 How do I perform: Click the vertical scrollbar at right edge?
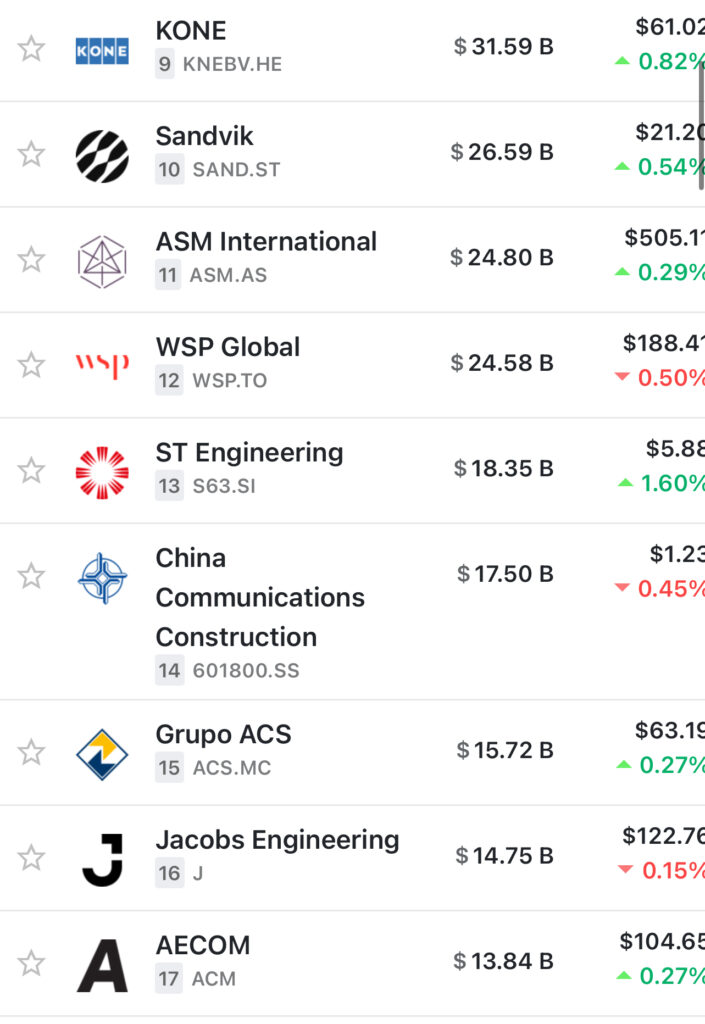pyautogui.click(x=701, y=124)
